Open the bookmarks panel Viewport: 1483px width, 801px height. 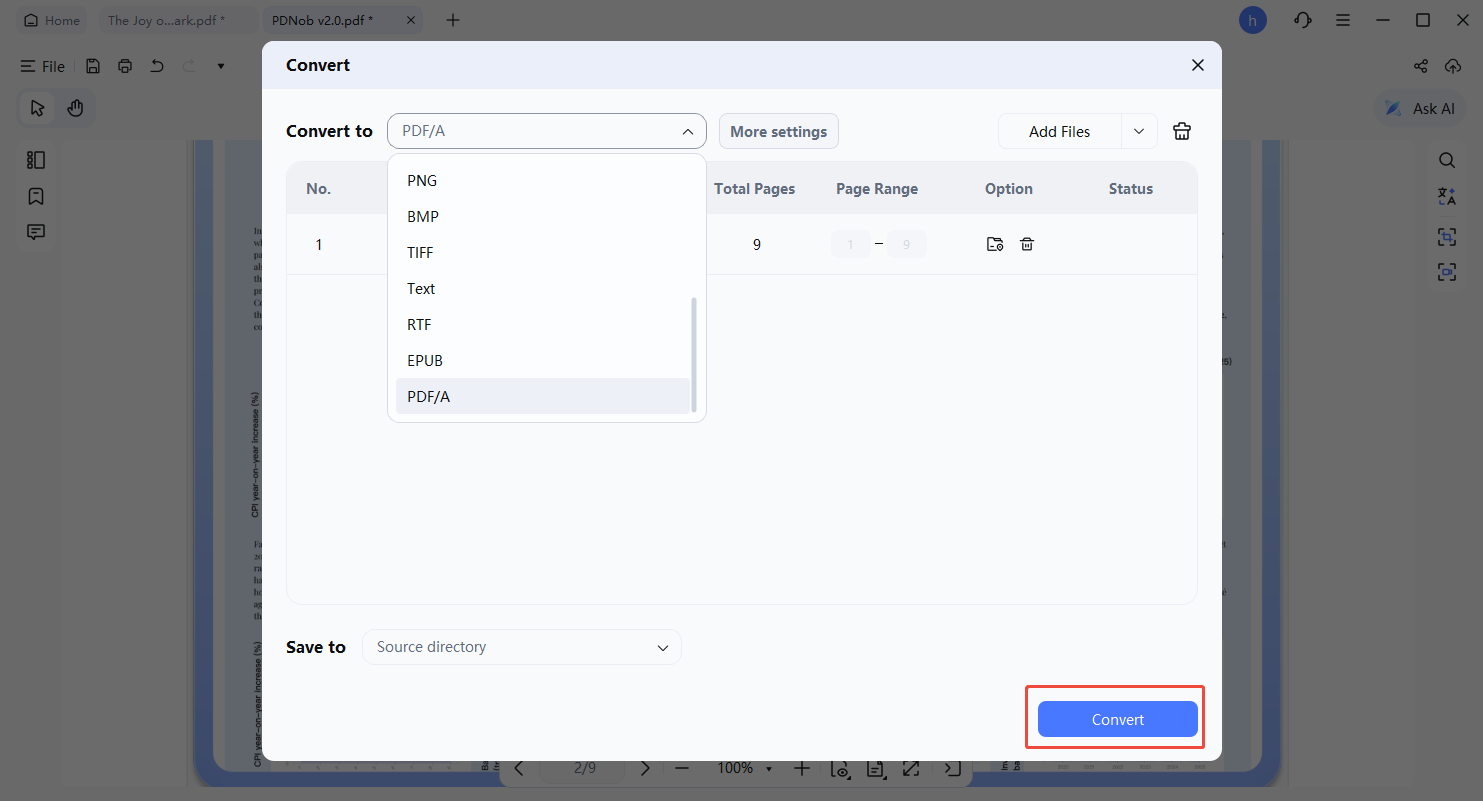tap(36, 196)
